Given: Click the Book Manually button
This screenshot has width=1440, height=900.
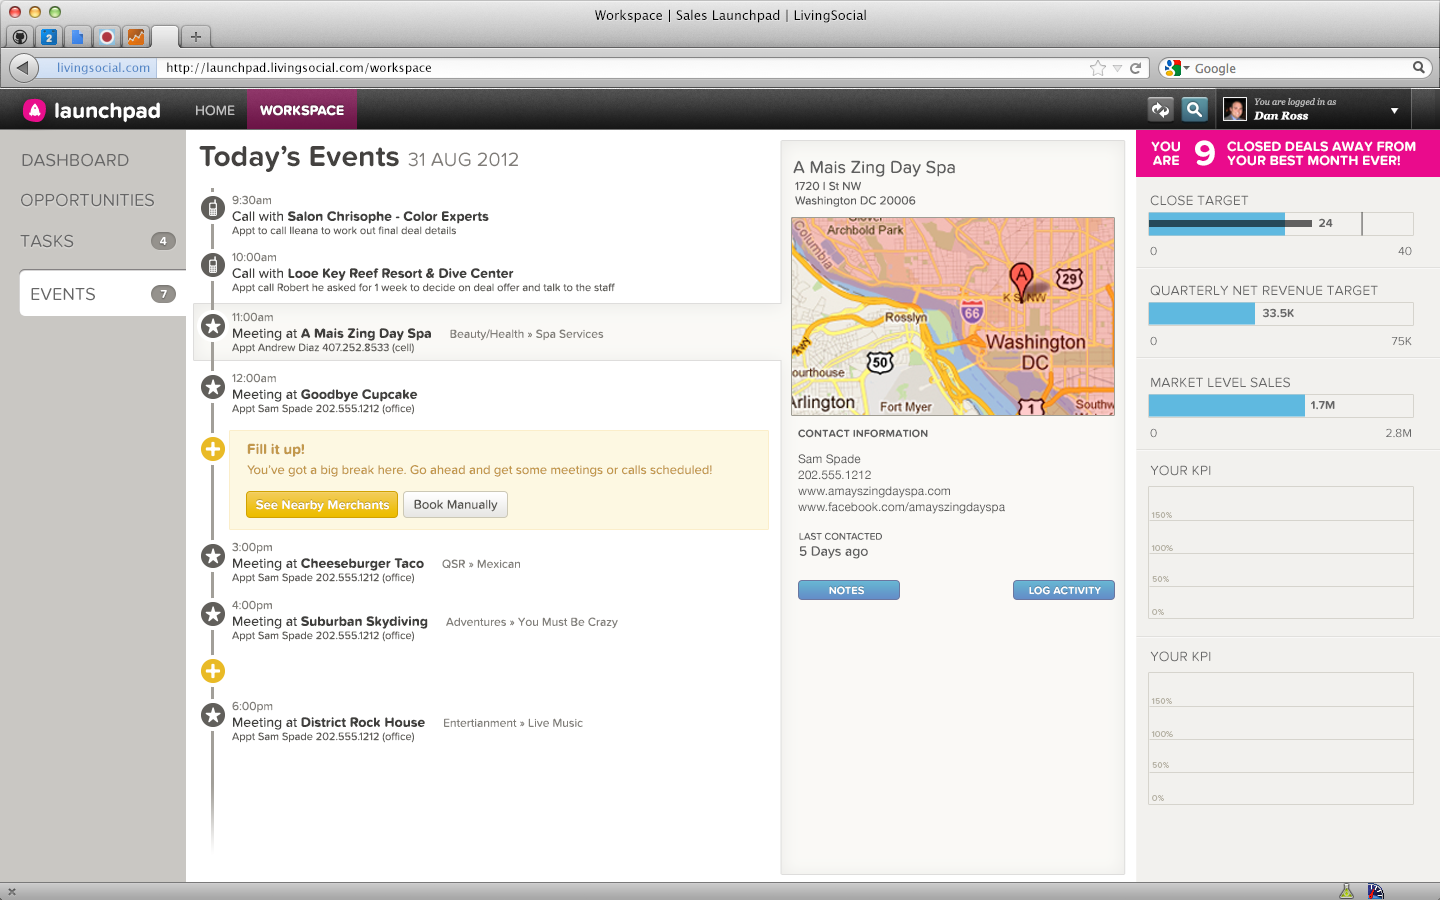Looking at the screenshot, I should click(455, 505).
